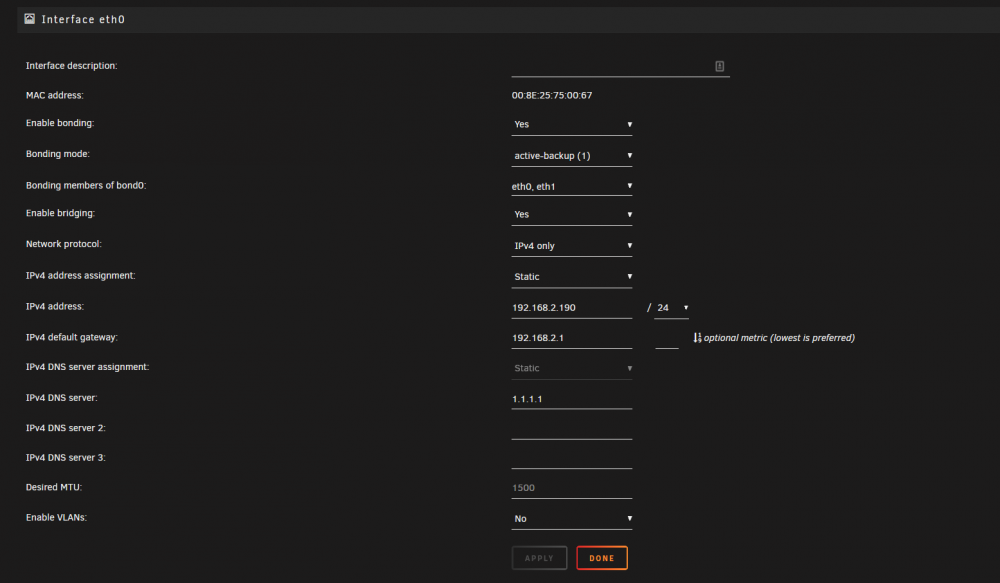Image resolution: width=1000 pixels, height=583 pixels.
Task: Click the Interface description label
Action: click(71, 66)
